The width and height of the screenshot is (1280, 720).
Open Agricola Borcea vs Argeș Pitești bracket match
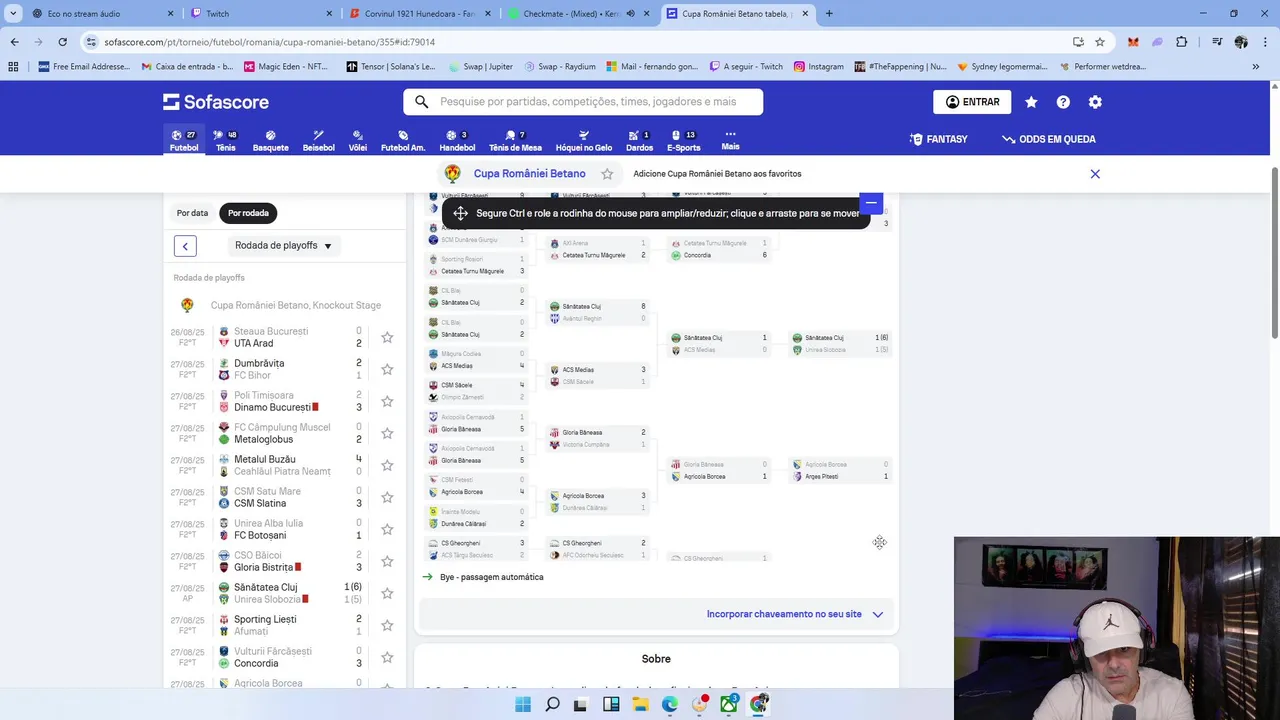tap(840, 471)
